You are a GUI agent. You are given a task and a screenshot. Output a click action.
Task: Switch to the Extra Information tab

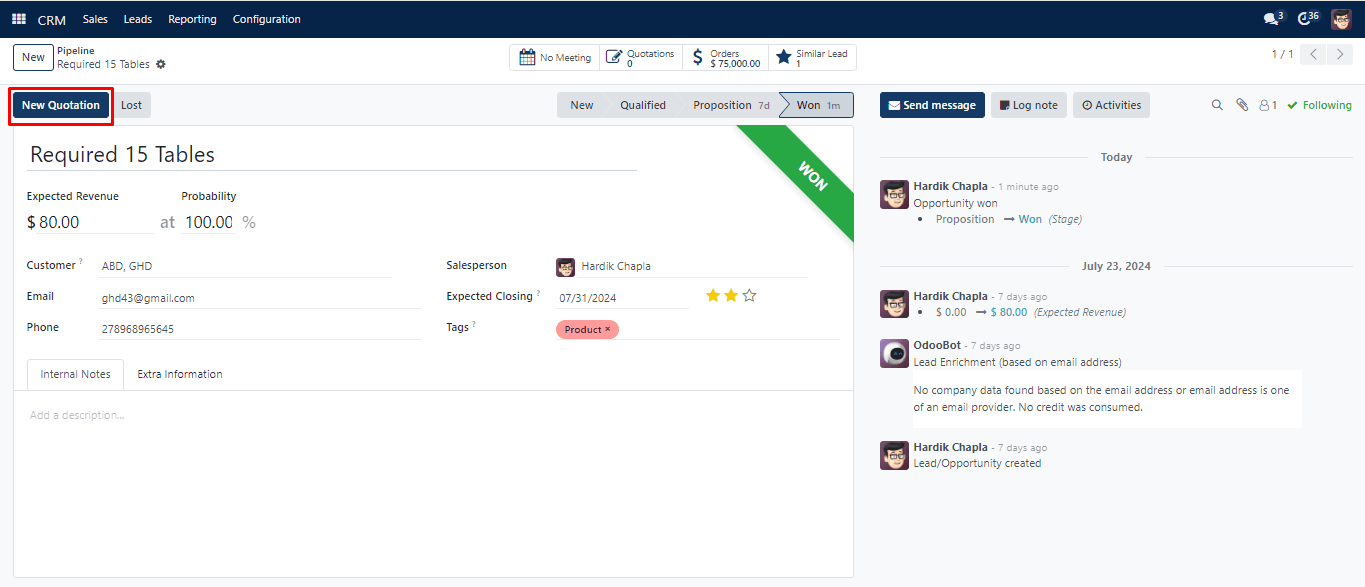[x=180, y=374]
